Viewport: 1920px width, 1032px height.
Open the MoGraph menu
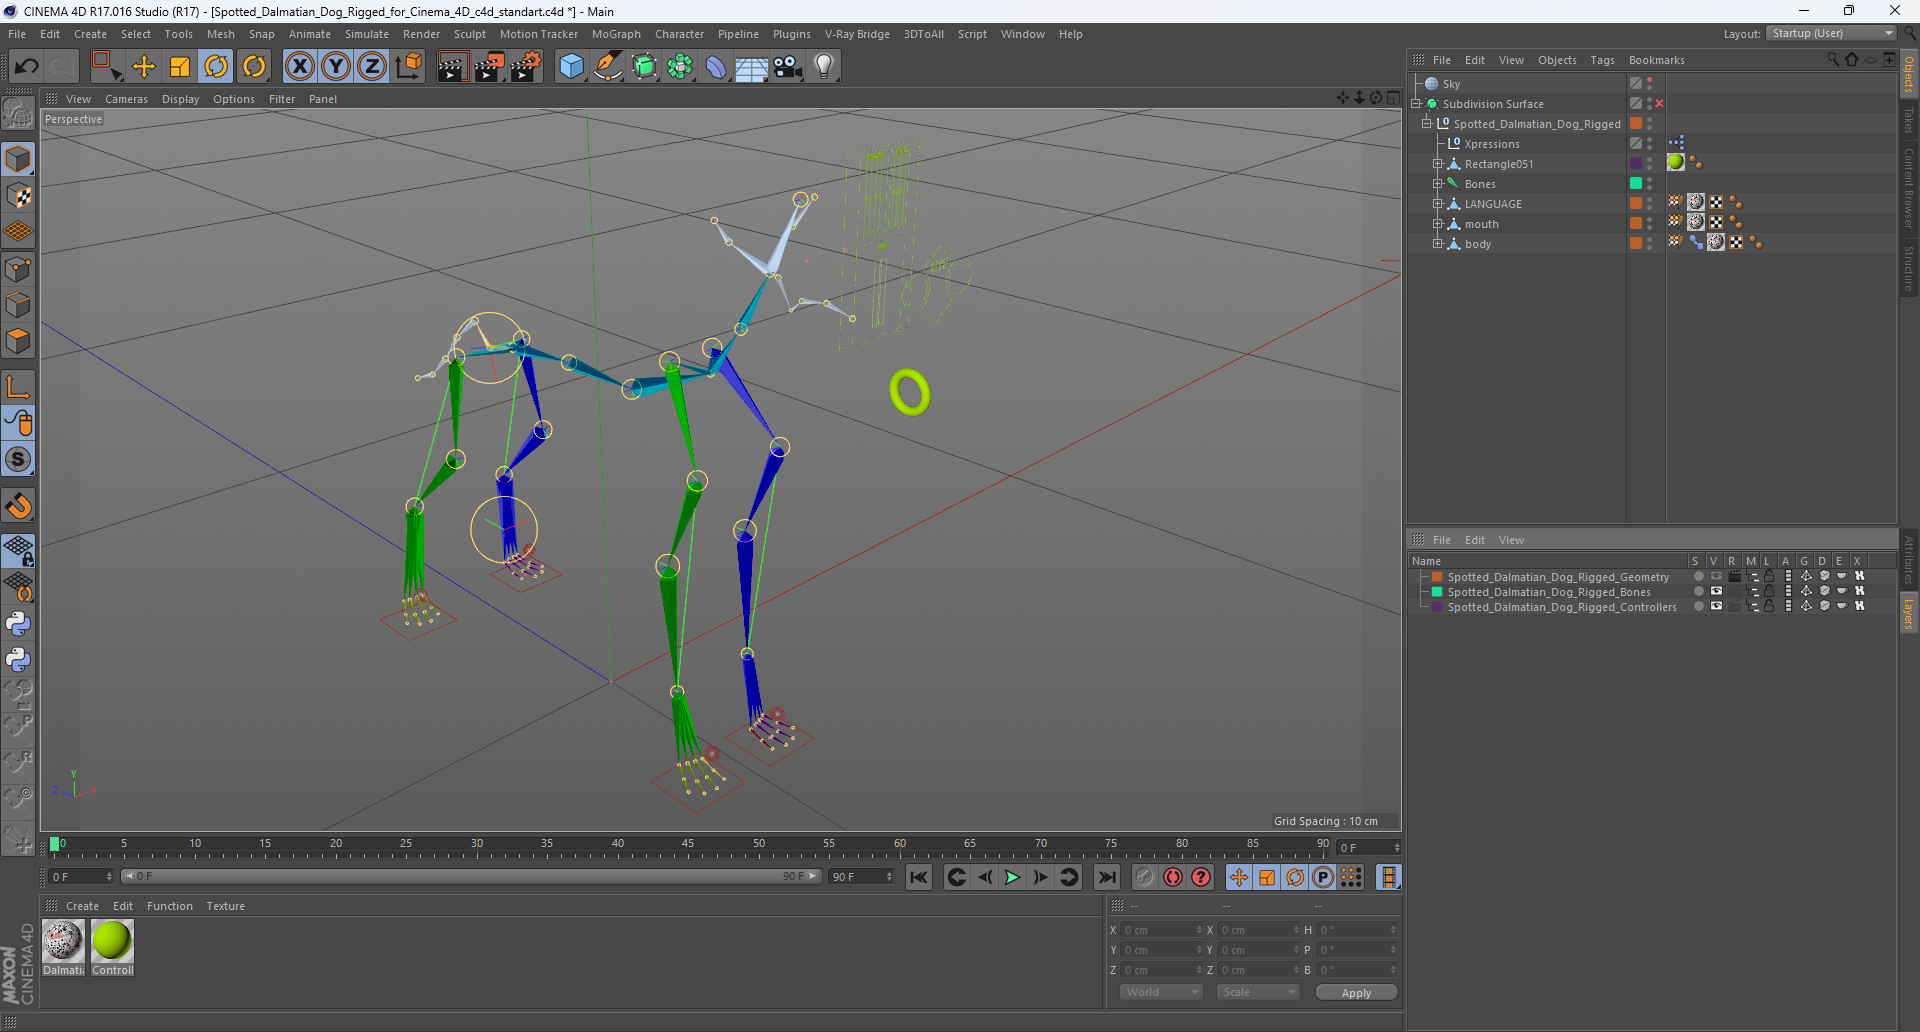click(616, 34)
